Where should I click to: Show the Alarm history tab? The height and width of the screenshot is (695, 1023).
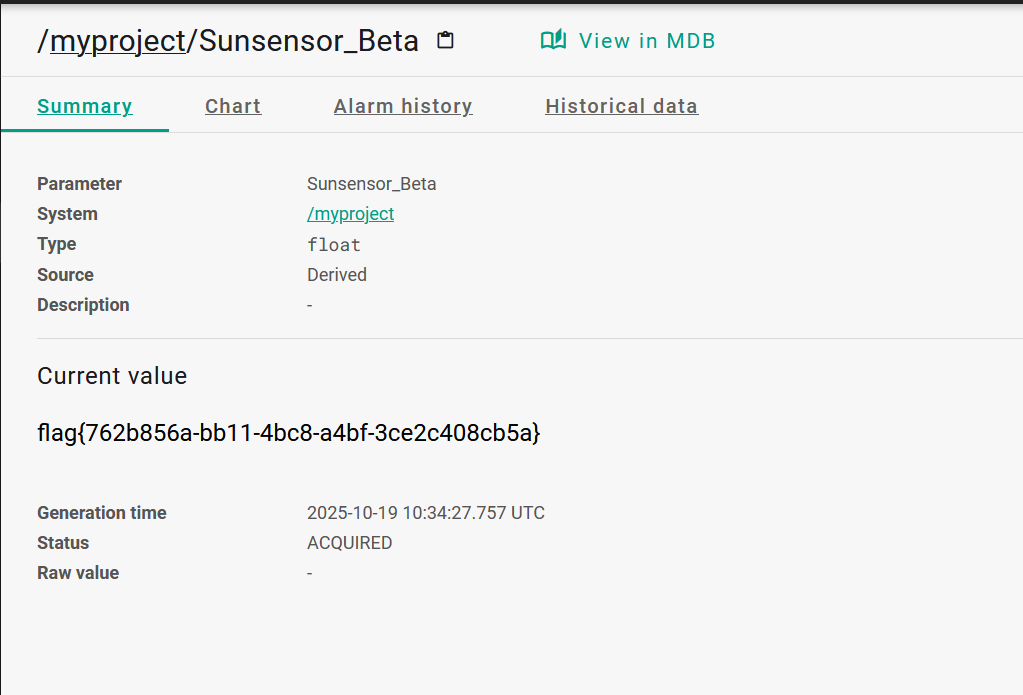(403, 107)
